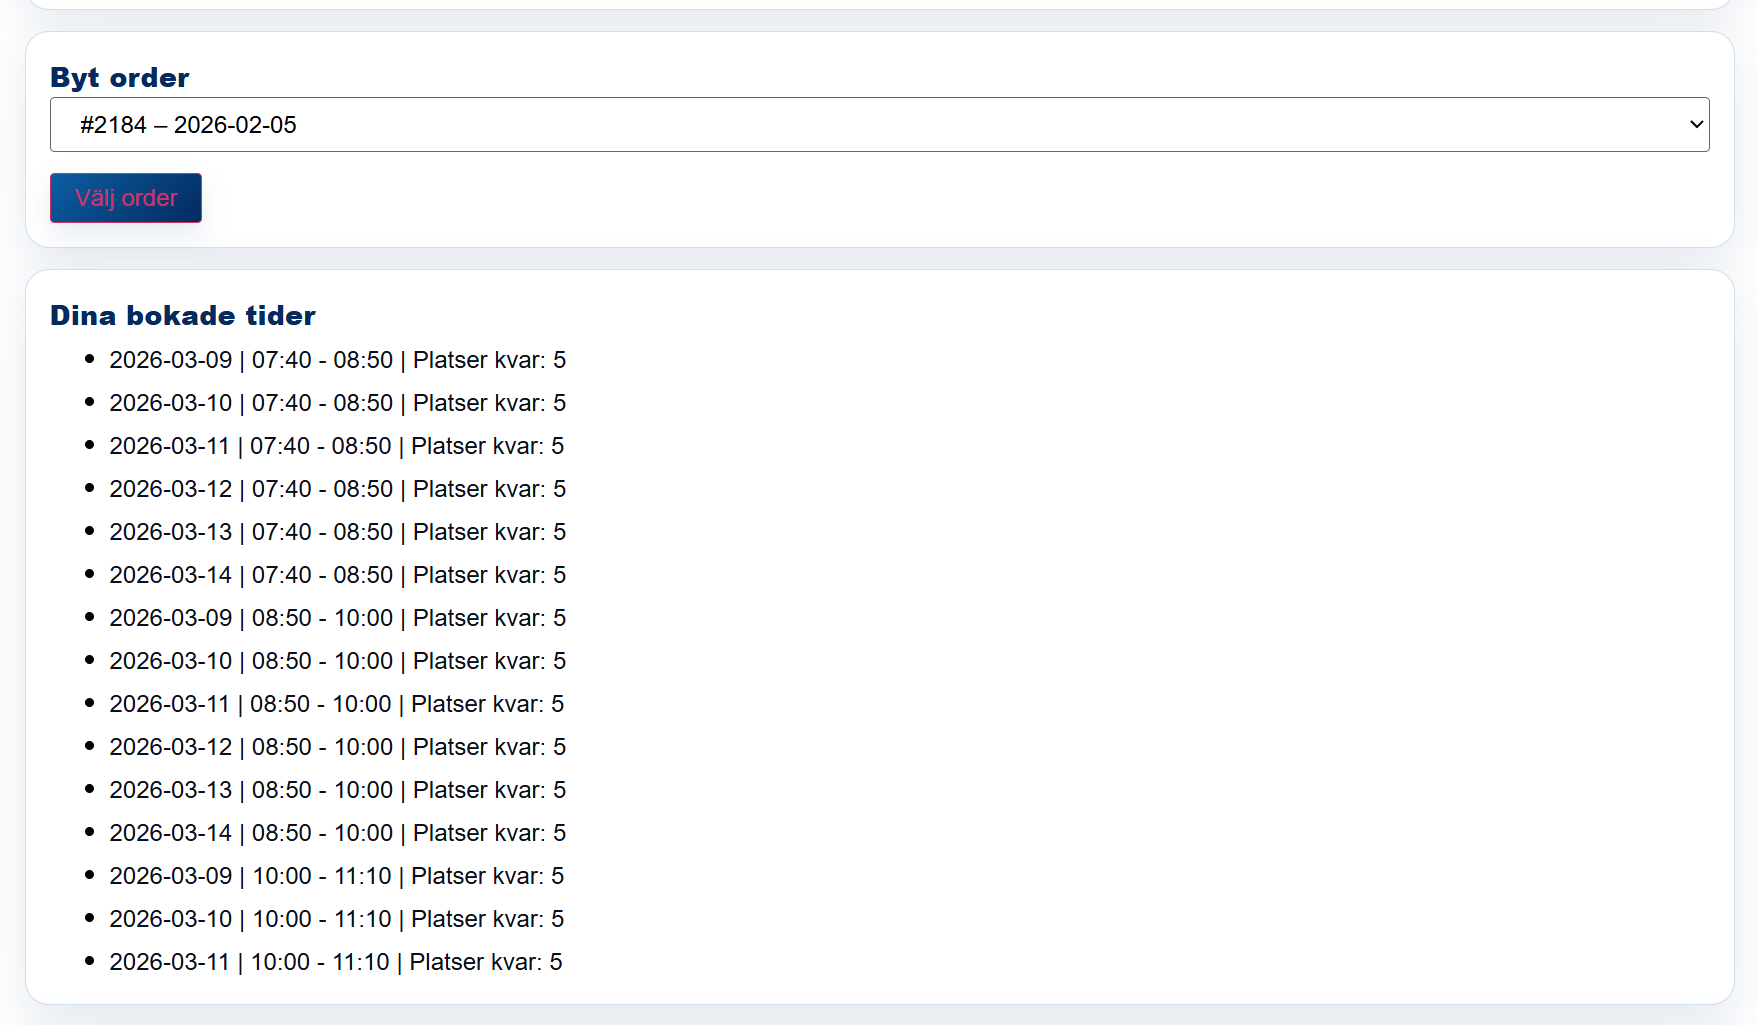Click the Dina bokade tider heading
The width and height of the screenshot is (1758, 1025).
[183, 316]
